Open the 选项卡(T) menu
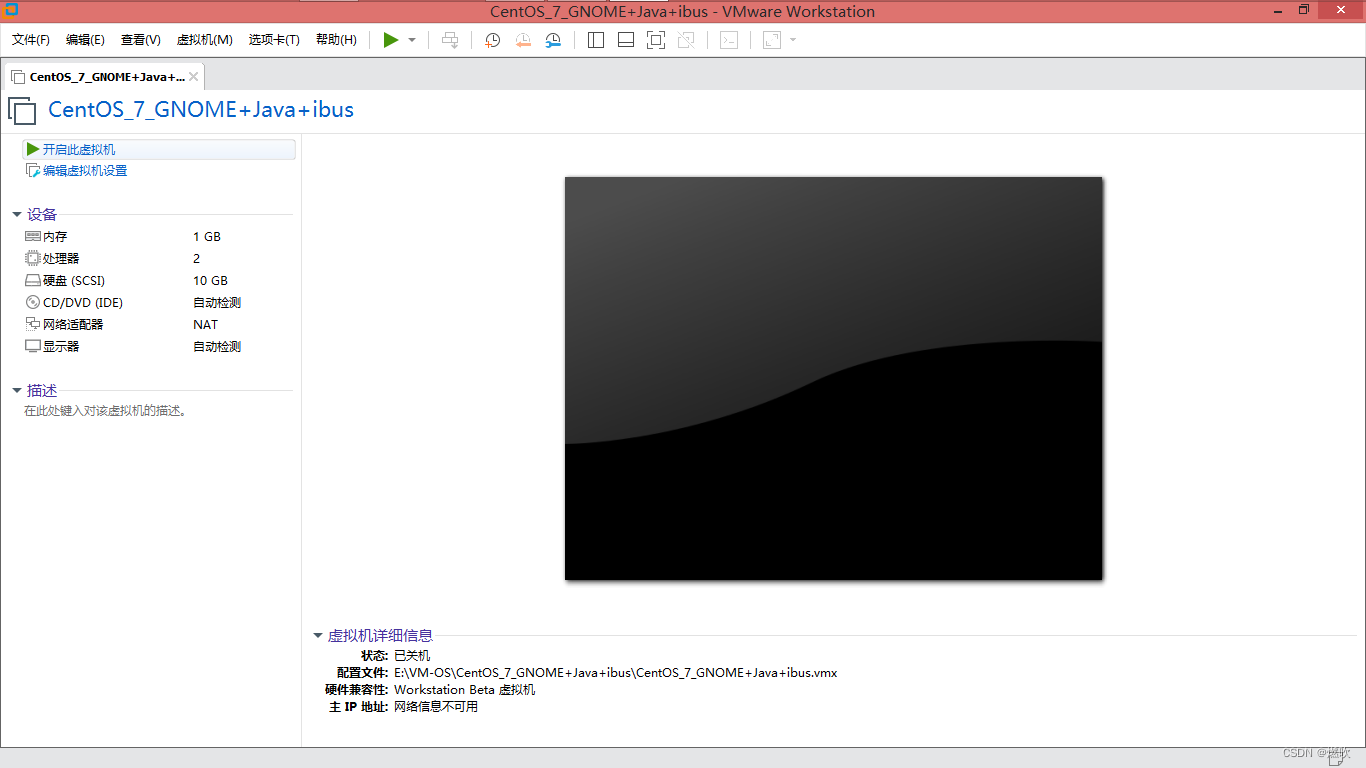Viewport: 1366px width, 768px height. coord(274,40)
